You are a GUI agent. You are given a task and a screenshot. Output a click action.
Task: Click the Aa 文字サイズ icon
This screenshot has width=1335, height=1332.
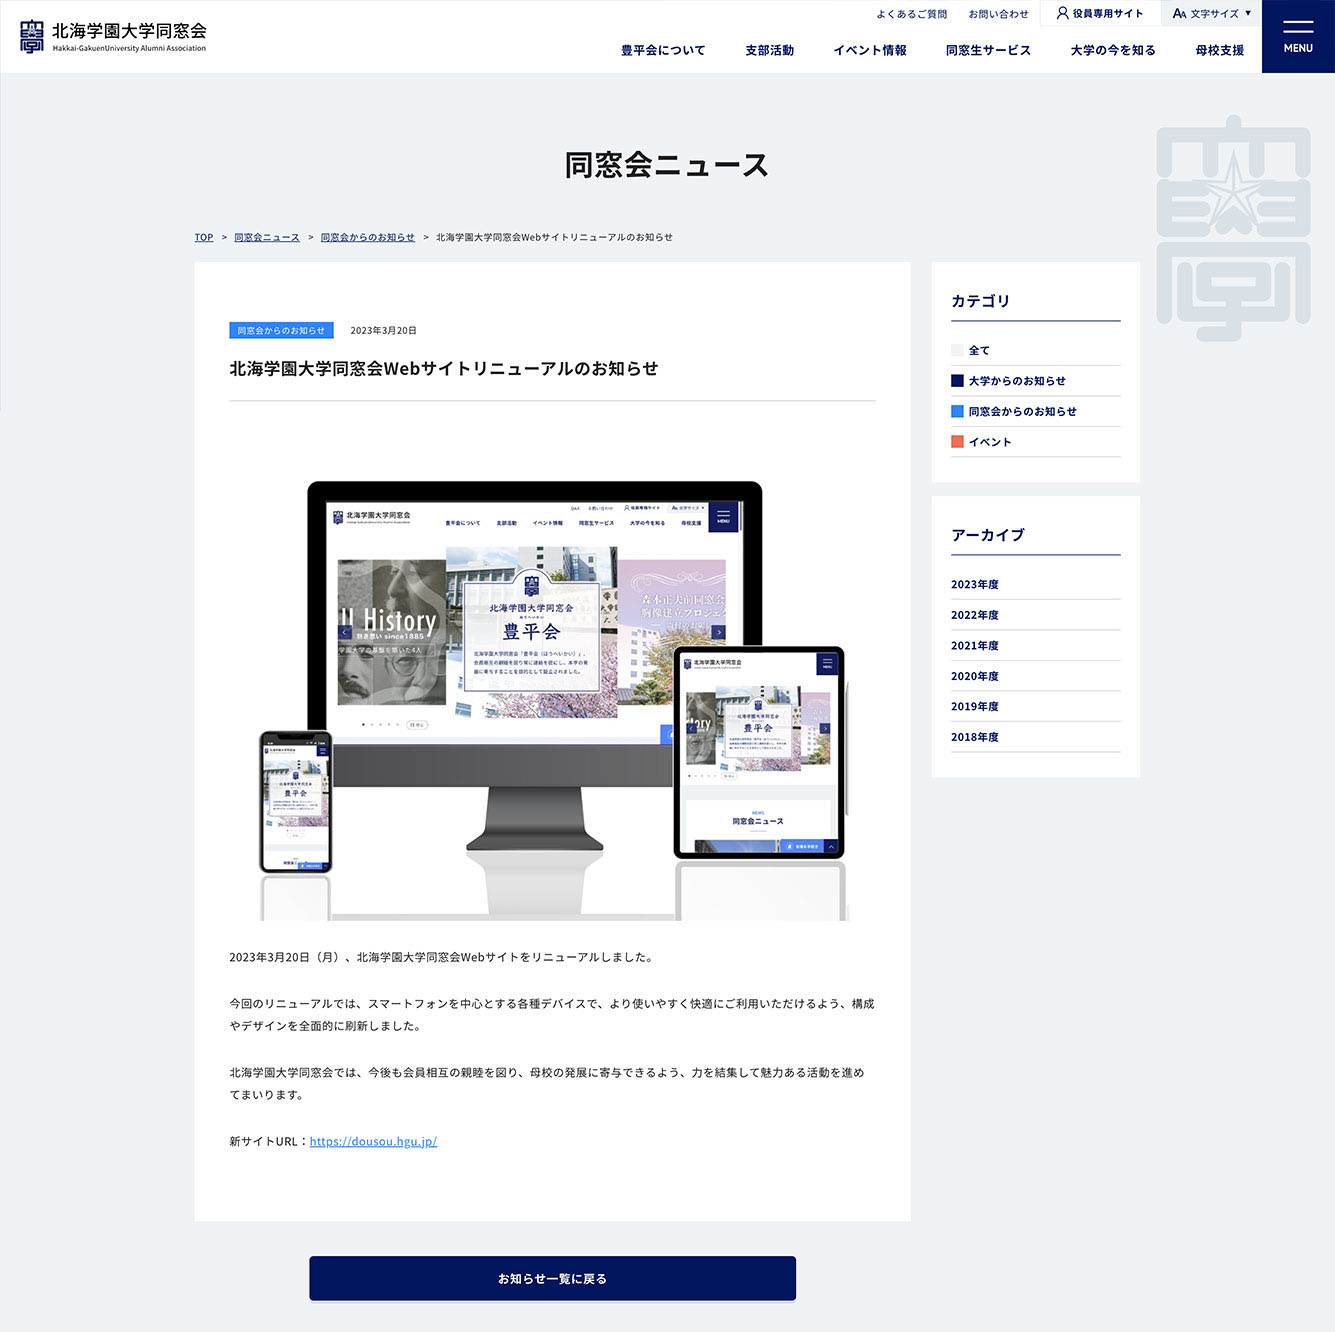pos(1179,14)
